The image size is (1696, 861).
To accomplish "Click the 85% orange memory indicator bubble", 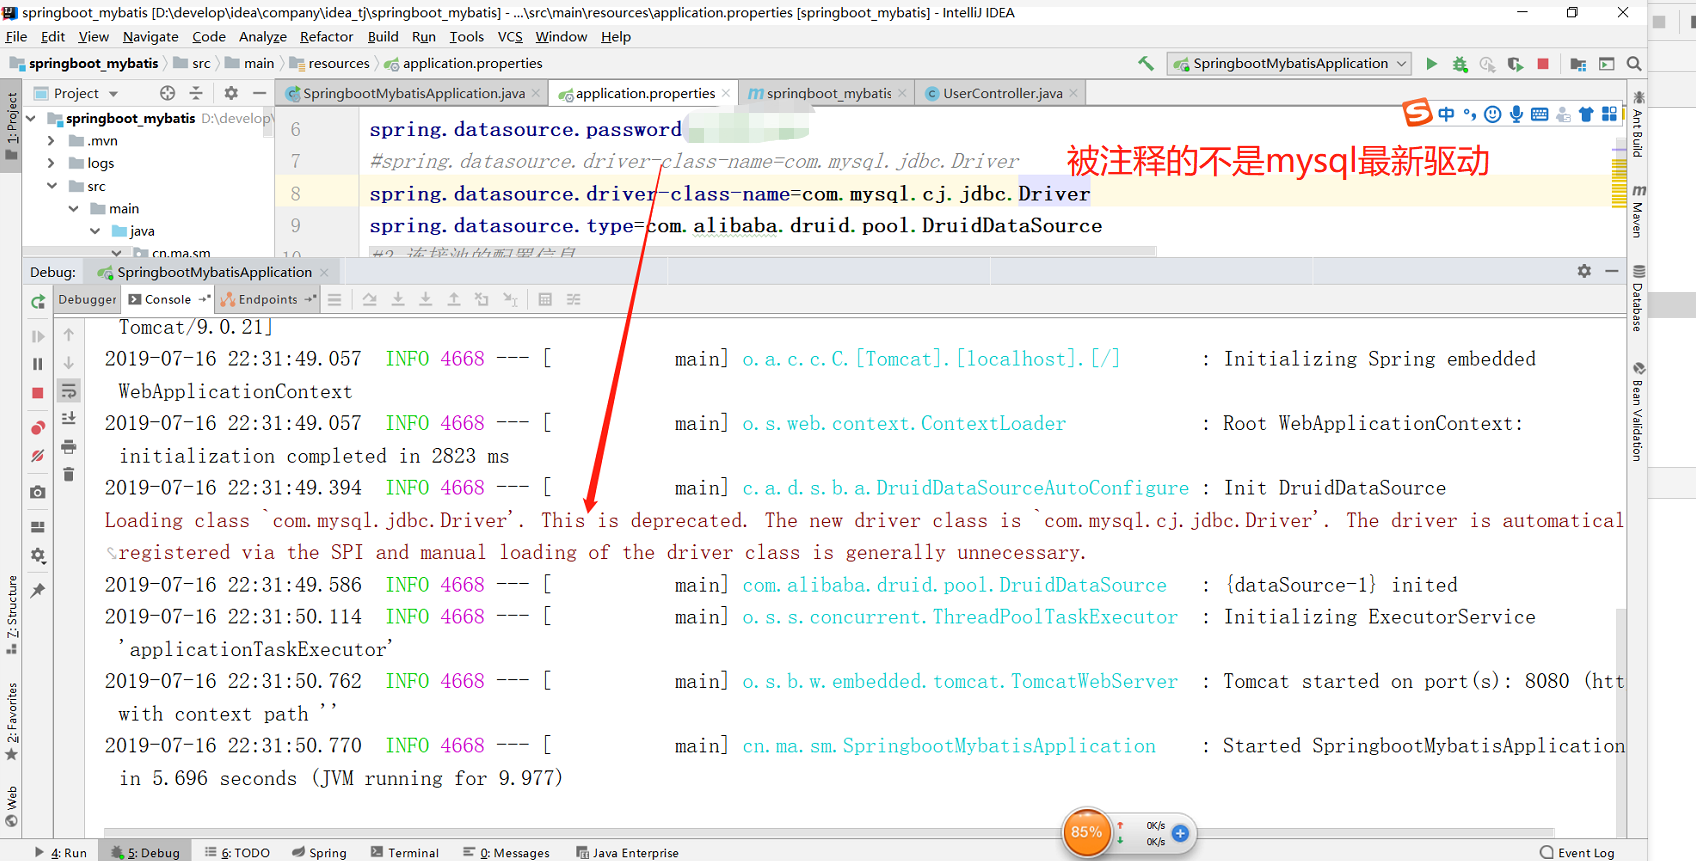I will pyautogui.click(x=1087, y=832).
